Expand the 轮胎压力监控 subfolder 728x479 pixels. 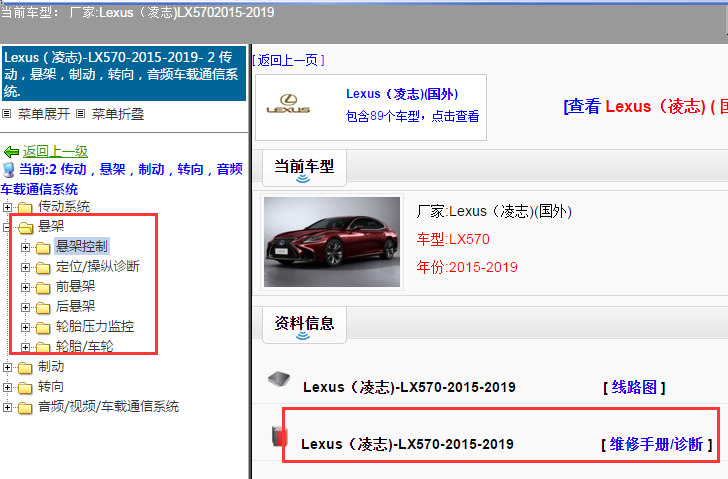coord(26,327)
